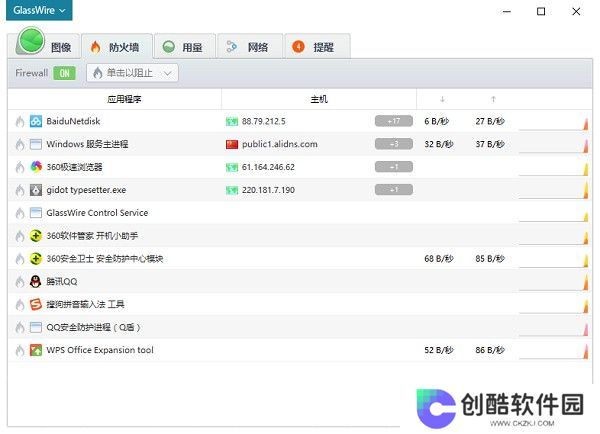Click the BaiduNetdisk app icon
600x434 pixels.
[x=36, y=121]
